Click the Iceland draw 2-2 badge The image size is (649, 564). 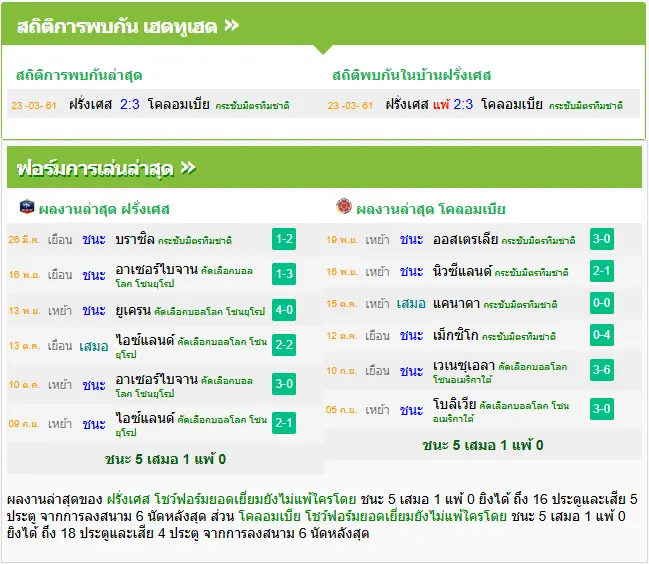pyautogui.click(x=284, y=345)
